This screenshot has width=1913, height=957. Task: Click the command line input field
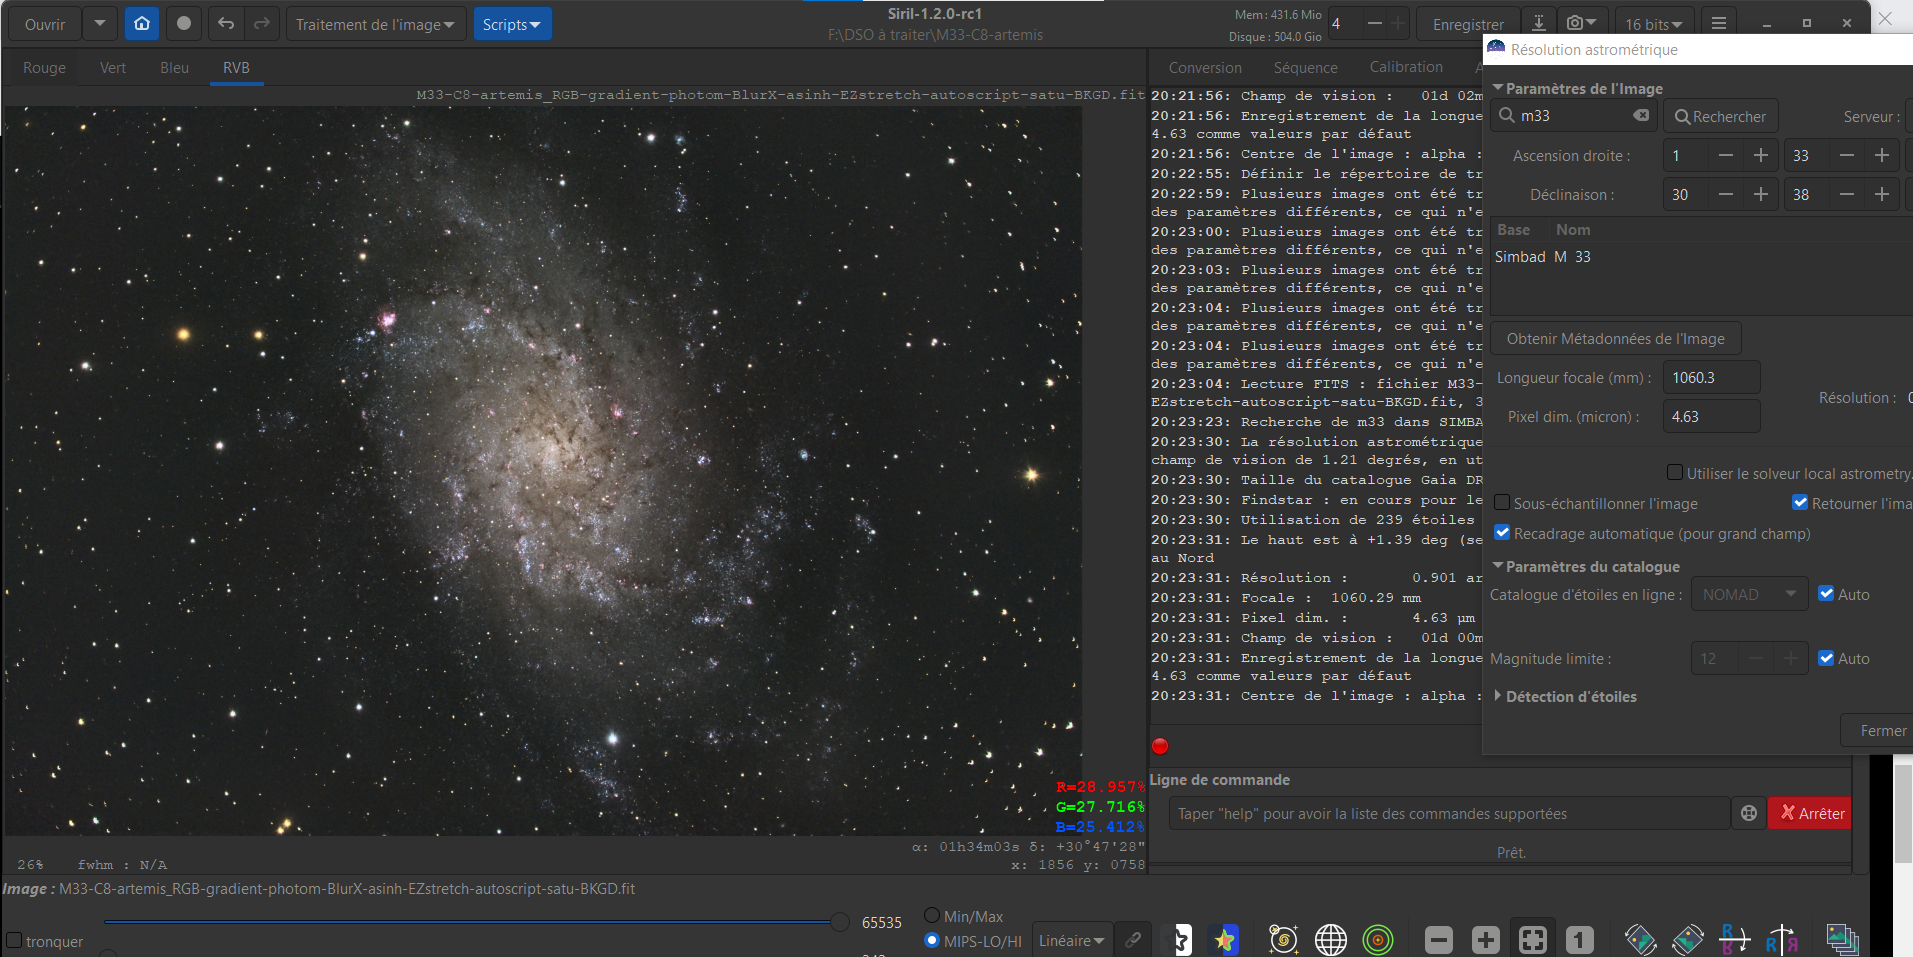[1448, 814]
